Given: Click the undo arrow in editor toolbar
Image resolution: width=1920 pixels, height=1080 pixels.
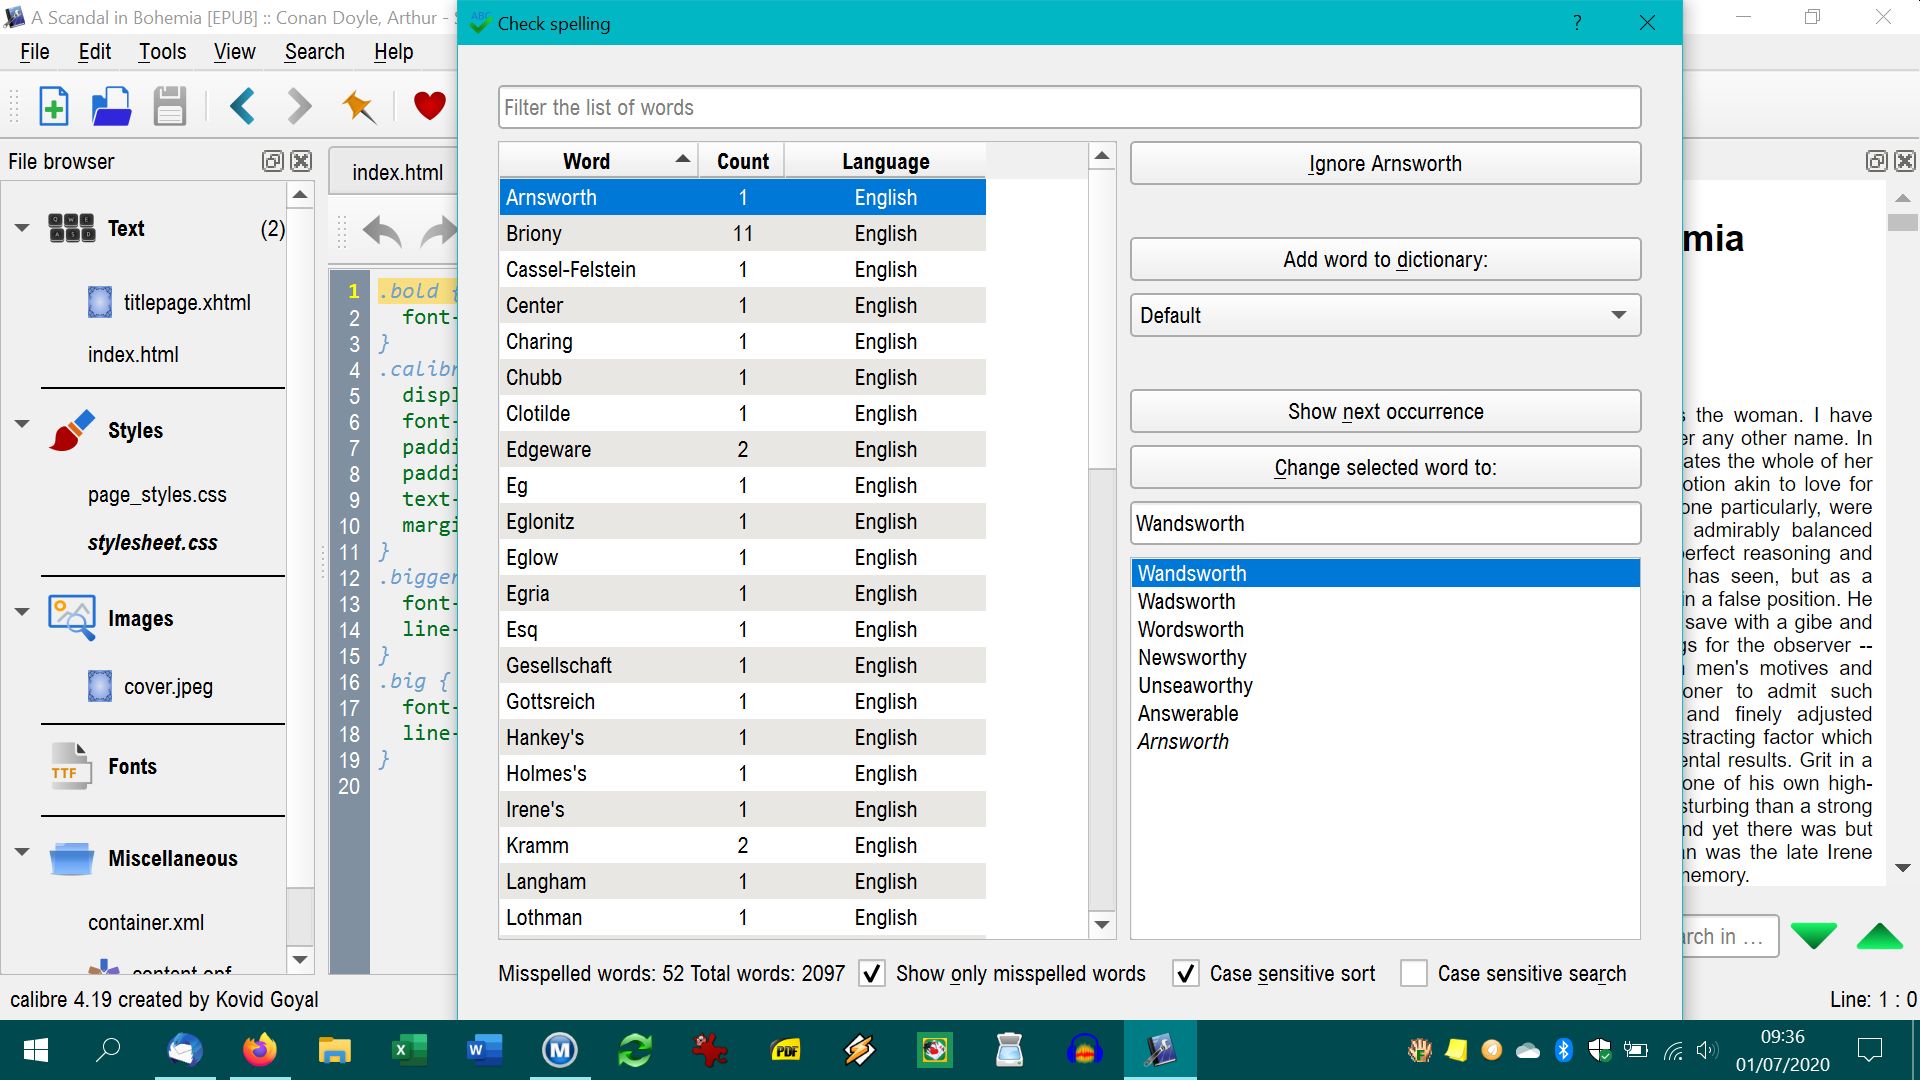Looking at the screenshot, I should (381, 232).
